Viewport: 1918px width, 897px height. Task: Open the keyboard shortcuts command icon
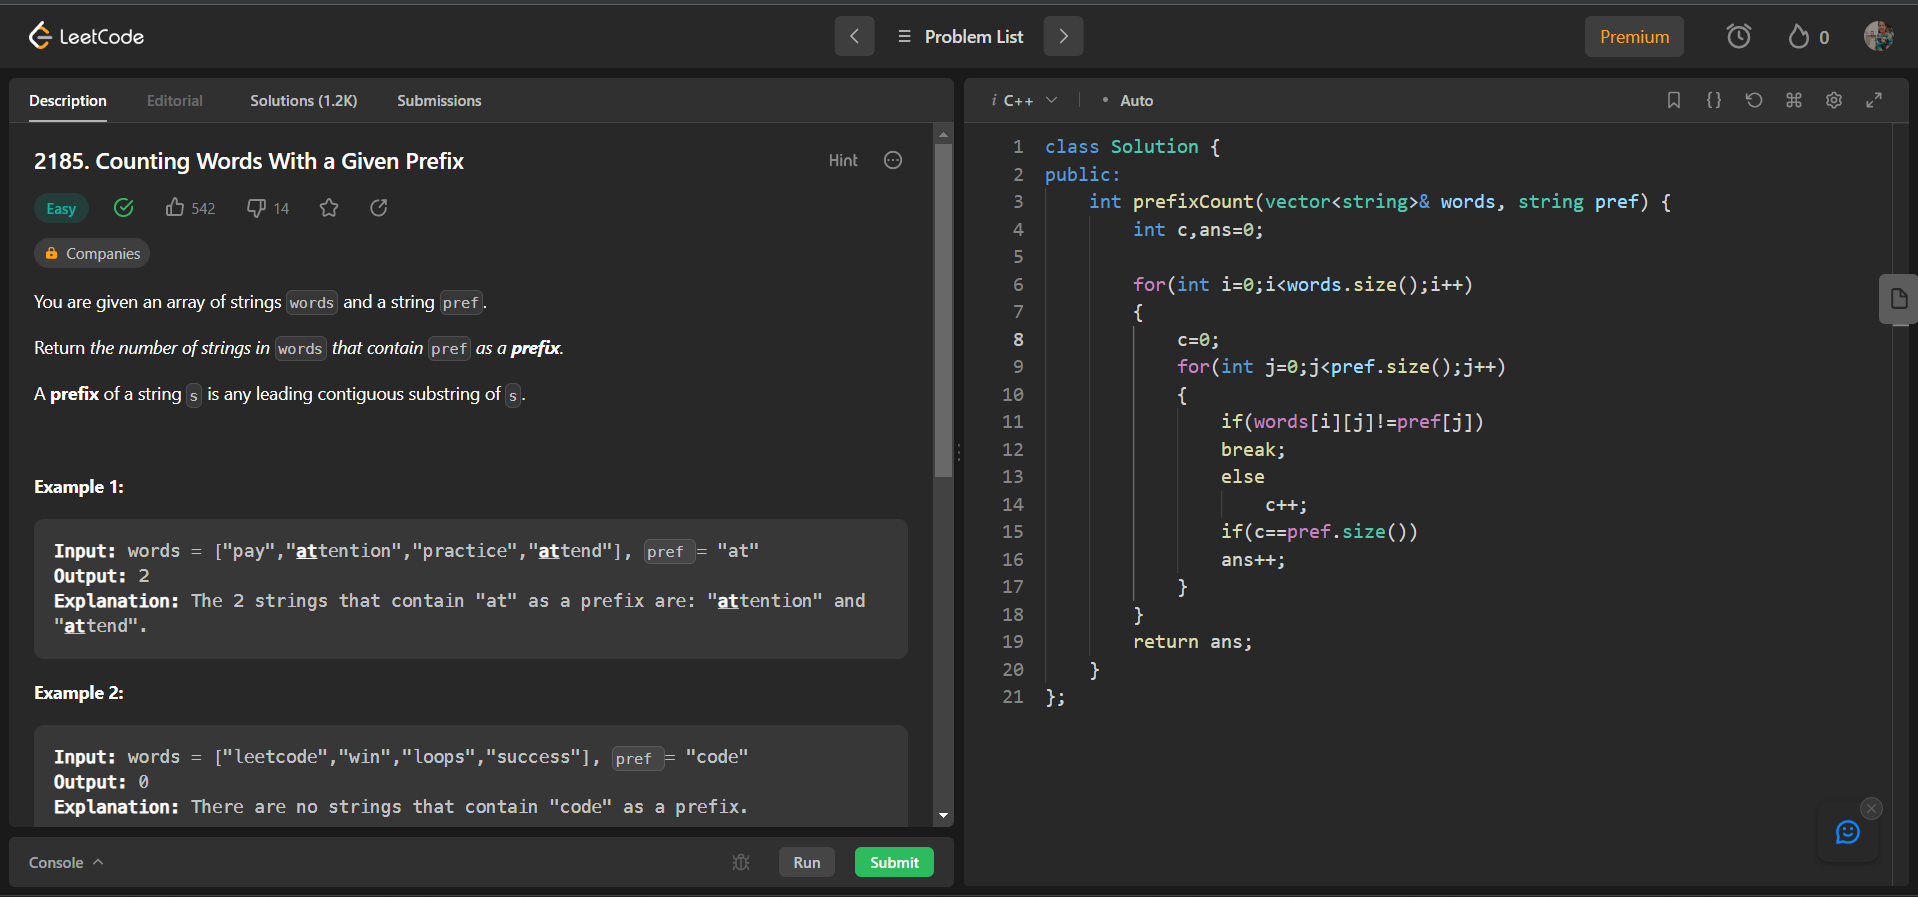(1794, 100)
